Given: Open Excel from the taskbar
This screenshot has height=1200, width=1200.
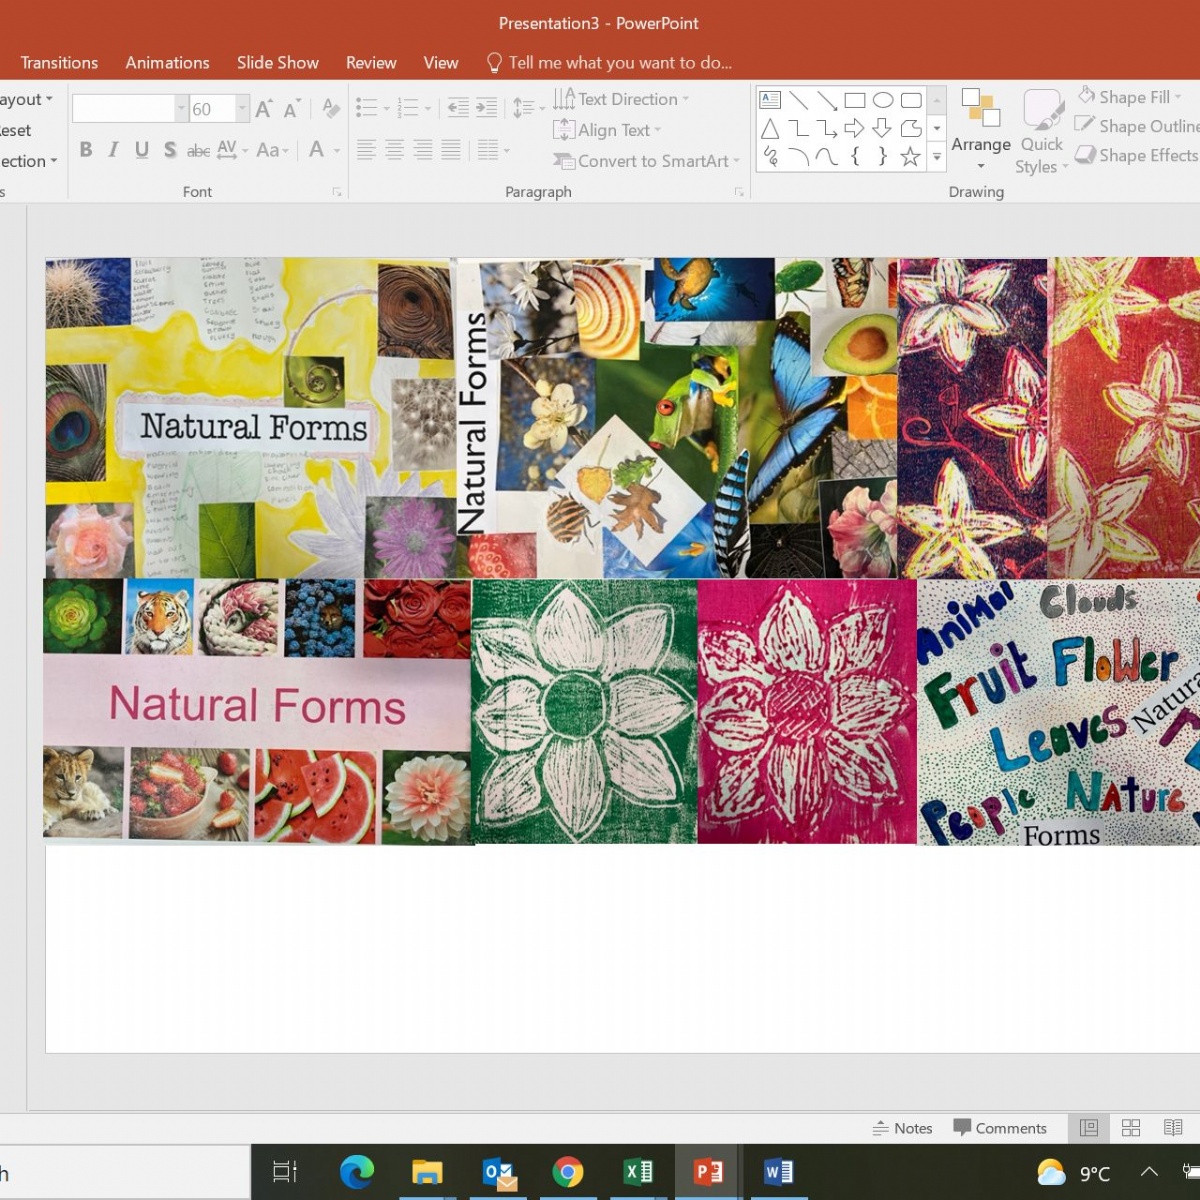Looking at the screenshot, I should pyautogui.click(x=638, y=1171).
